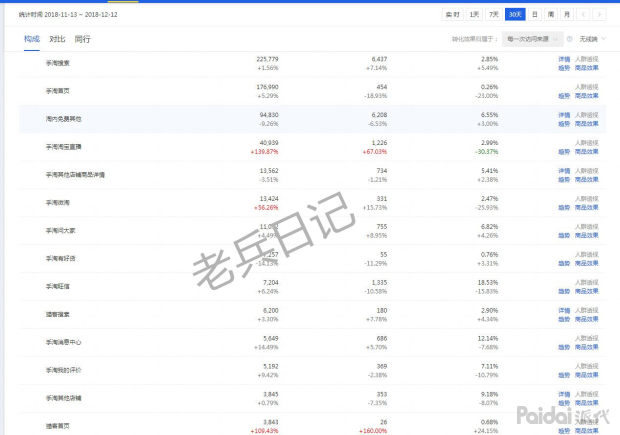Switch to the 周 date granularity

(551, 15)
